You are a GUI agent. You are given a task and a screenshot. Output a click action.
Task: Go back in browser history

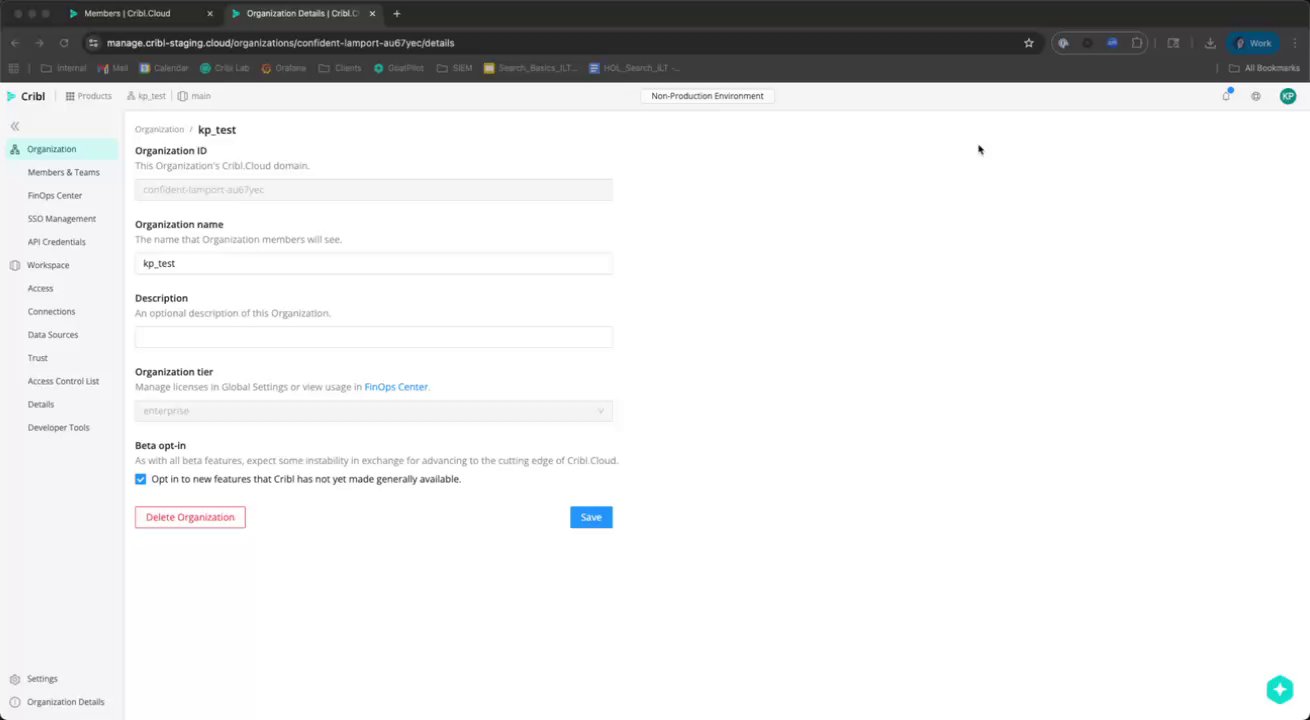click(15, 43)
